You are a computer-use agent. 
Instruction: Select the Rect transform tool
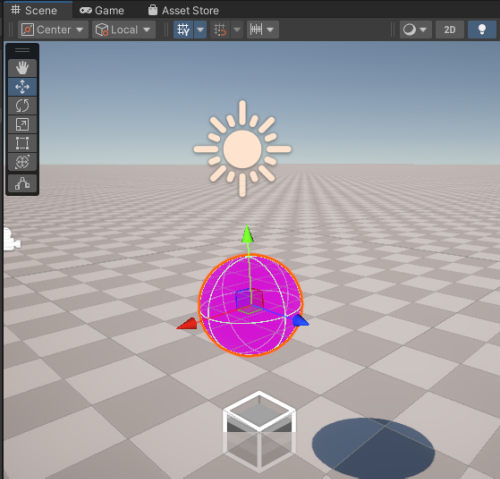point(22,143)
